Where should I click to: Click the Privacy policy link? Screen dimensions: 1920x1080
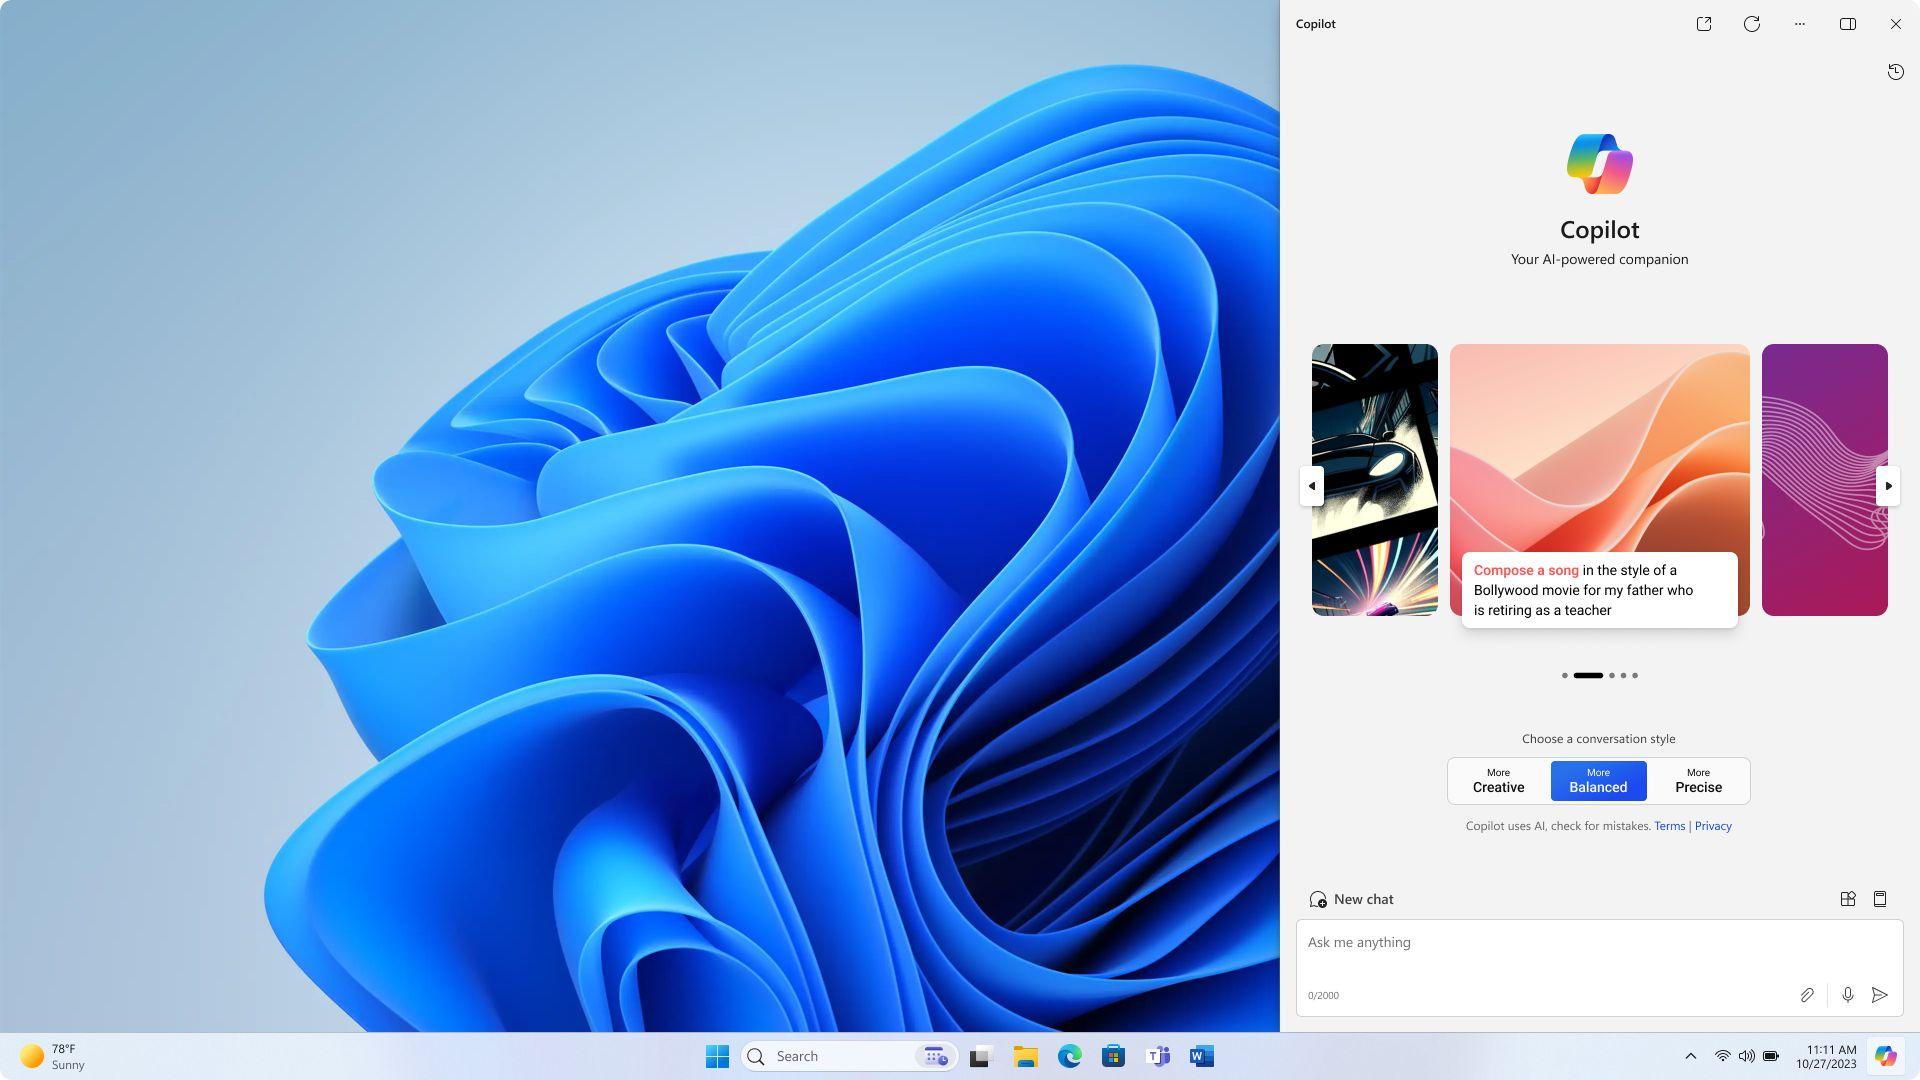[x=1712, y=825]
